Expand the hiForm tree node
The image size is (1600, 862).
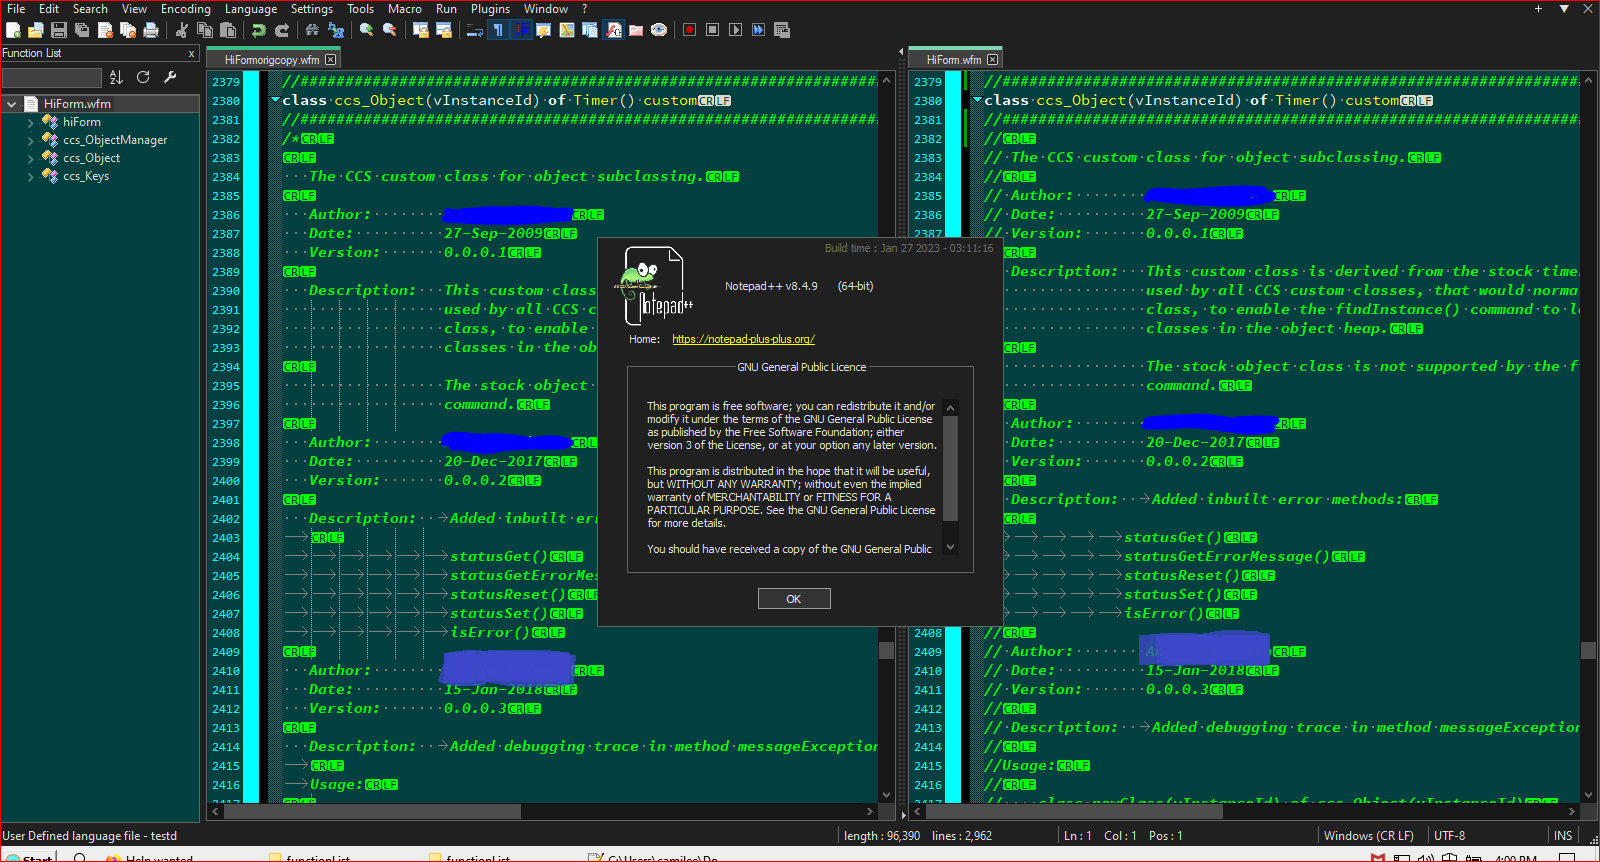pyautogui.click(x=30, y=122)
